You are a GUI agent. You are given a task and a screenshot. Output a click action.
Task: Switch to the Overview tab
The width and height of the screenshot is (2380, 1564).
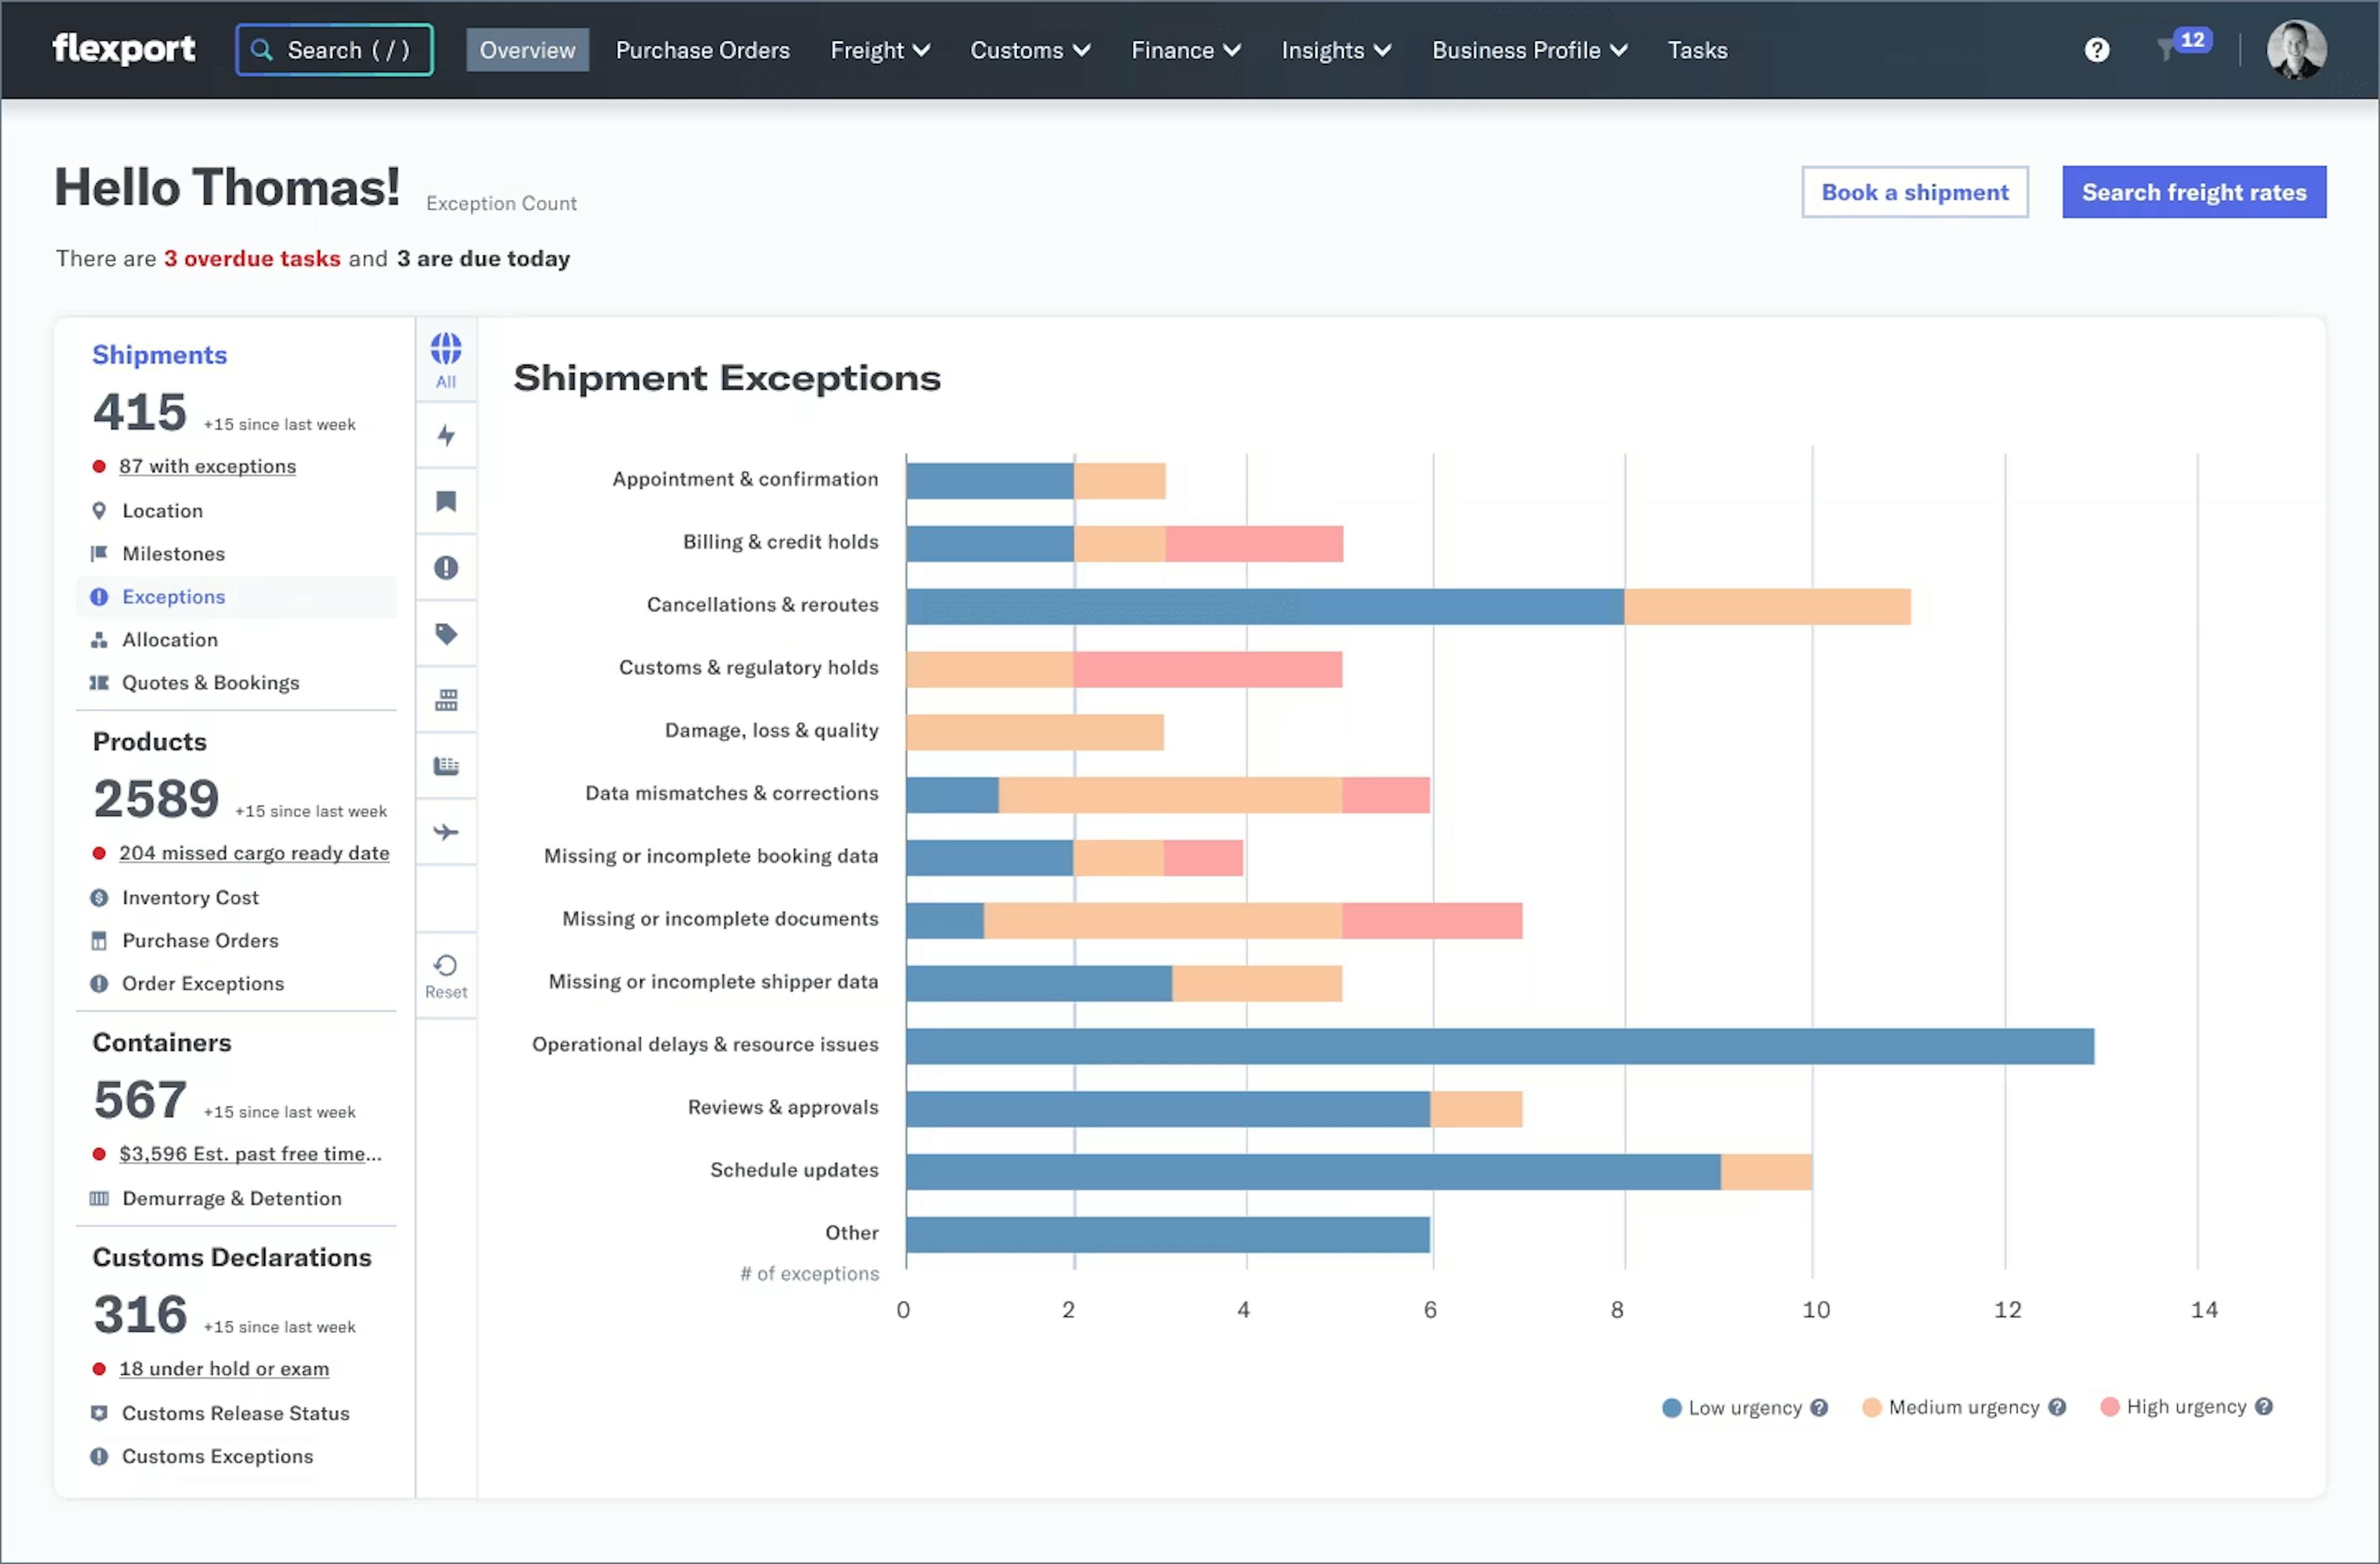tap(527, 49)
